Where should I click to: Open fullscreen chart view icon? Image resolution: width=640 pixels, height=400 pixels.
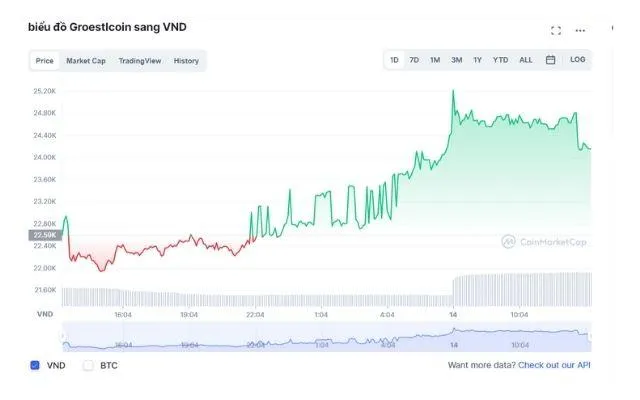click(x=556, y=31)
